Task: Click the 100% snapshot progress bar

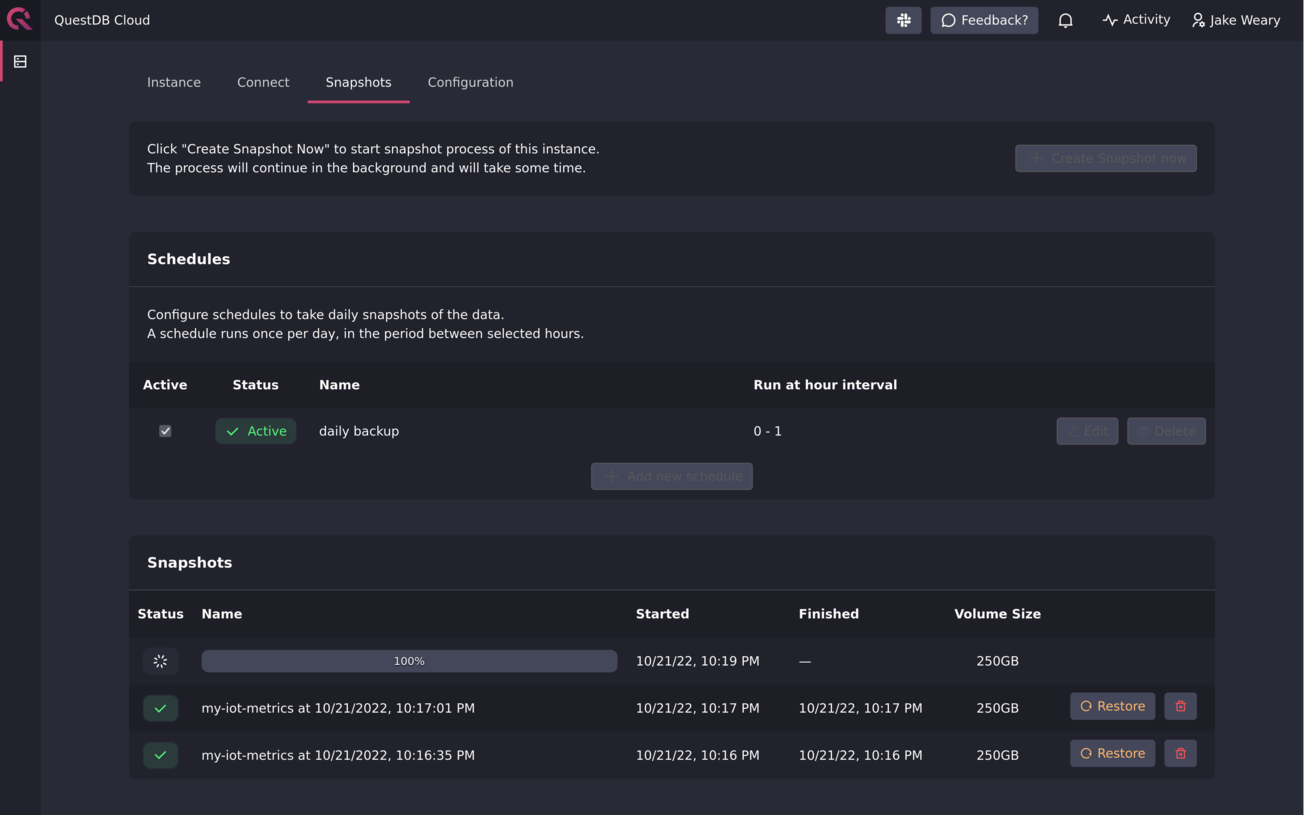Action: click(x=409, y=661)
